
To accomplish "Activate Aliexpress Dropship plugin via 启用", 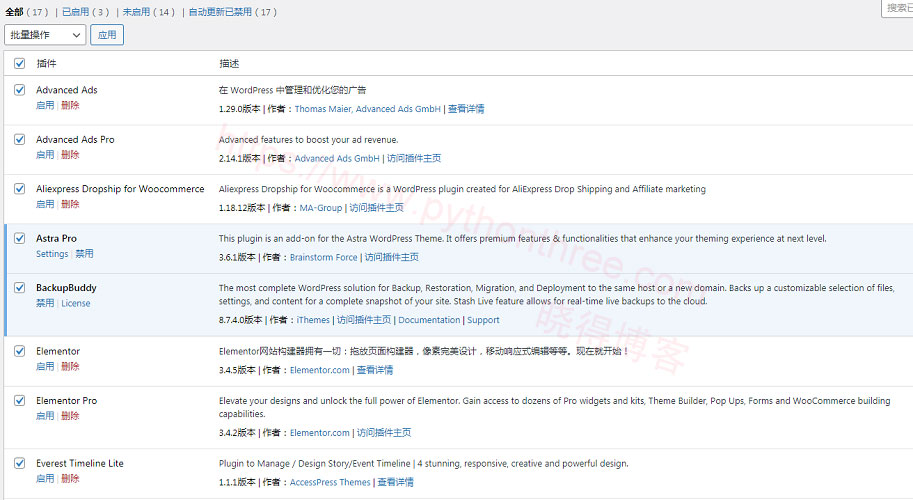I will click(x=45, y=204).
